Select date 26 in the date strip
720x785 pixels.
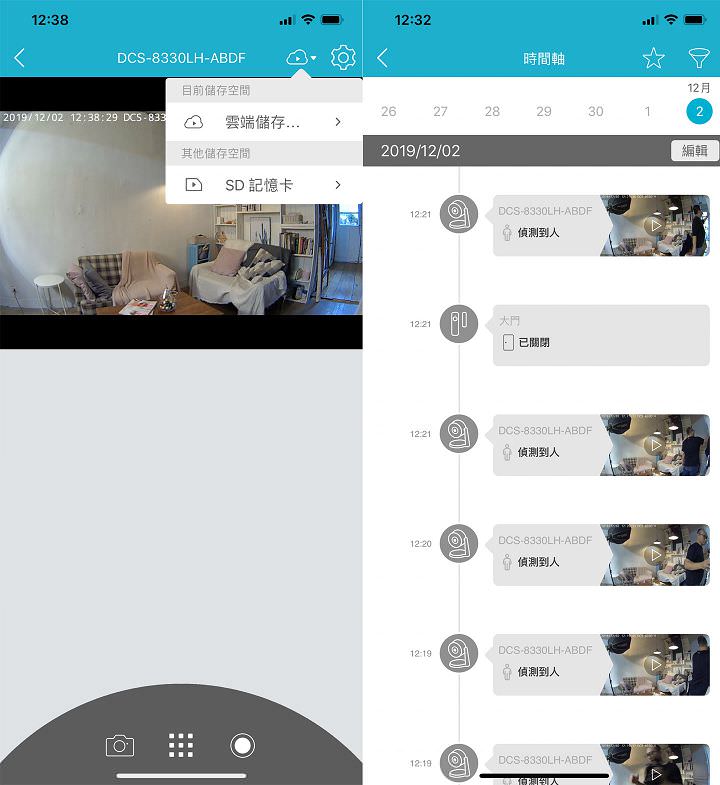pyautogui.click(x=389, y=111)
